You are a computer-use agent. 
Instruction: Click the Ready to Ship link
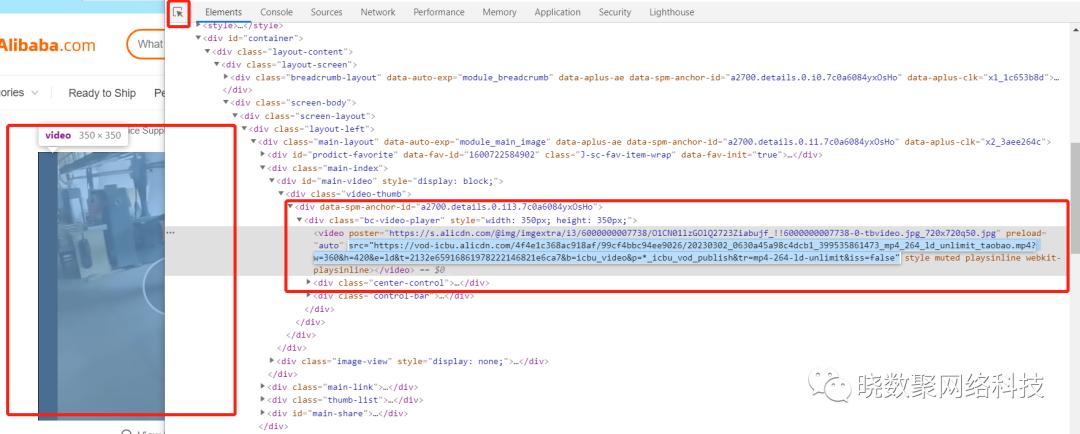[x=102, y=93]
